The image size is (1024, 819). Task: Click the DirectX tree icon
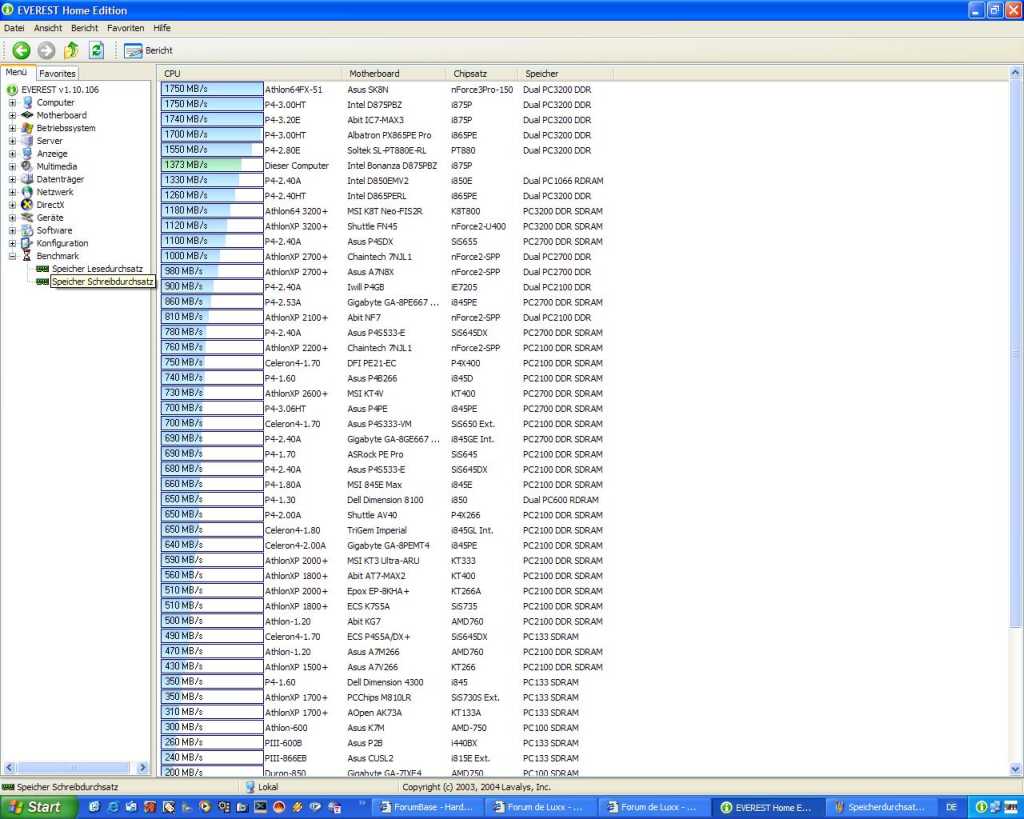tap(27, 204)
